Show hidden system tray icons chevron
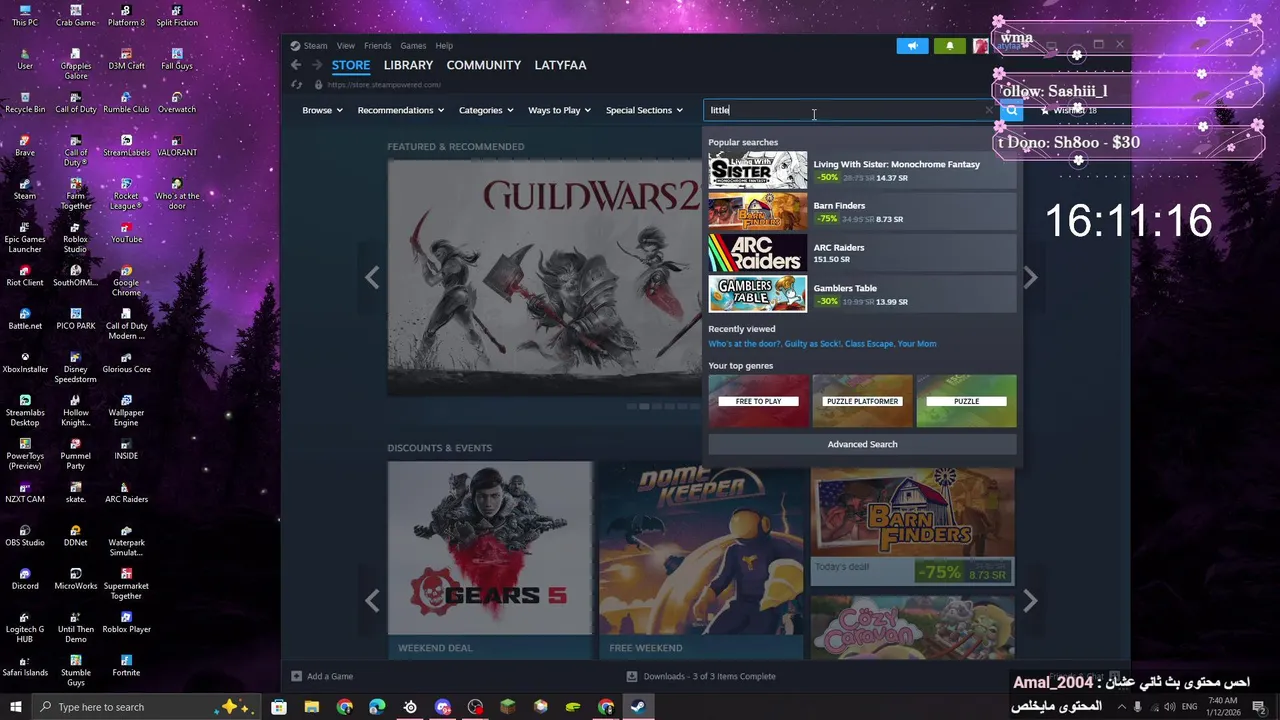Image resolution: width=1280 pixels, height=720 pixels. click(1120, 707)
